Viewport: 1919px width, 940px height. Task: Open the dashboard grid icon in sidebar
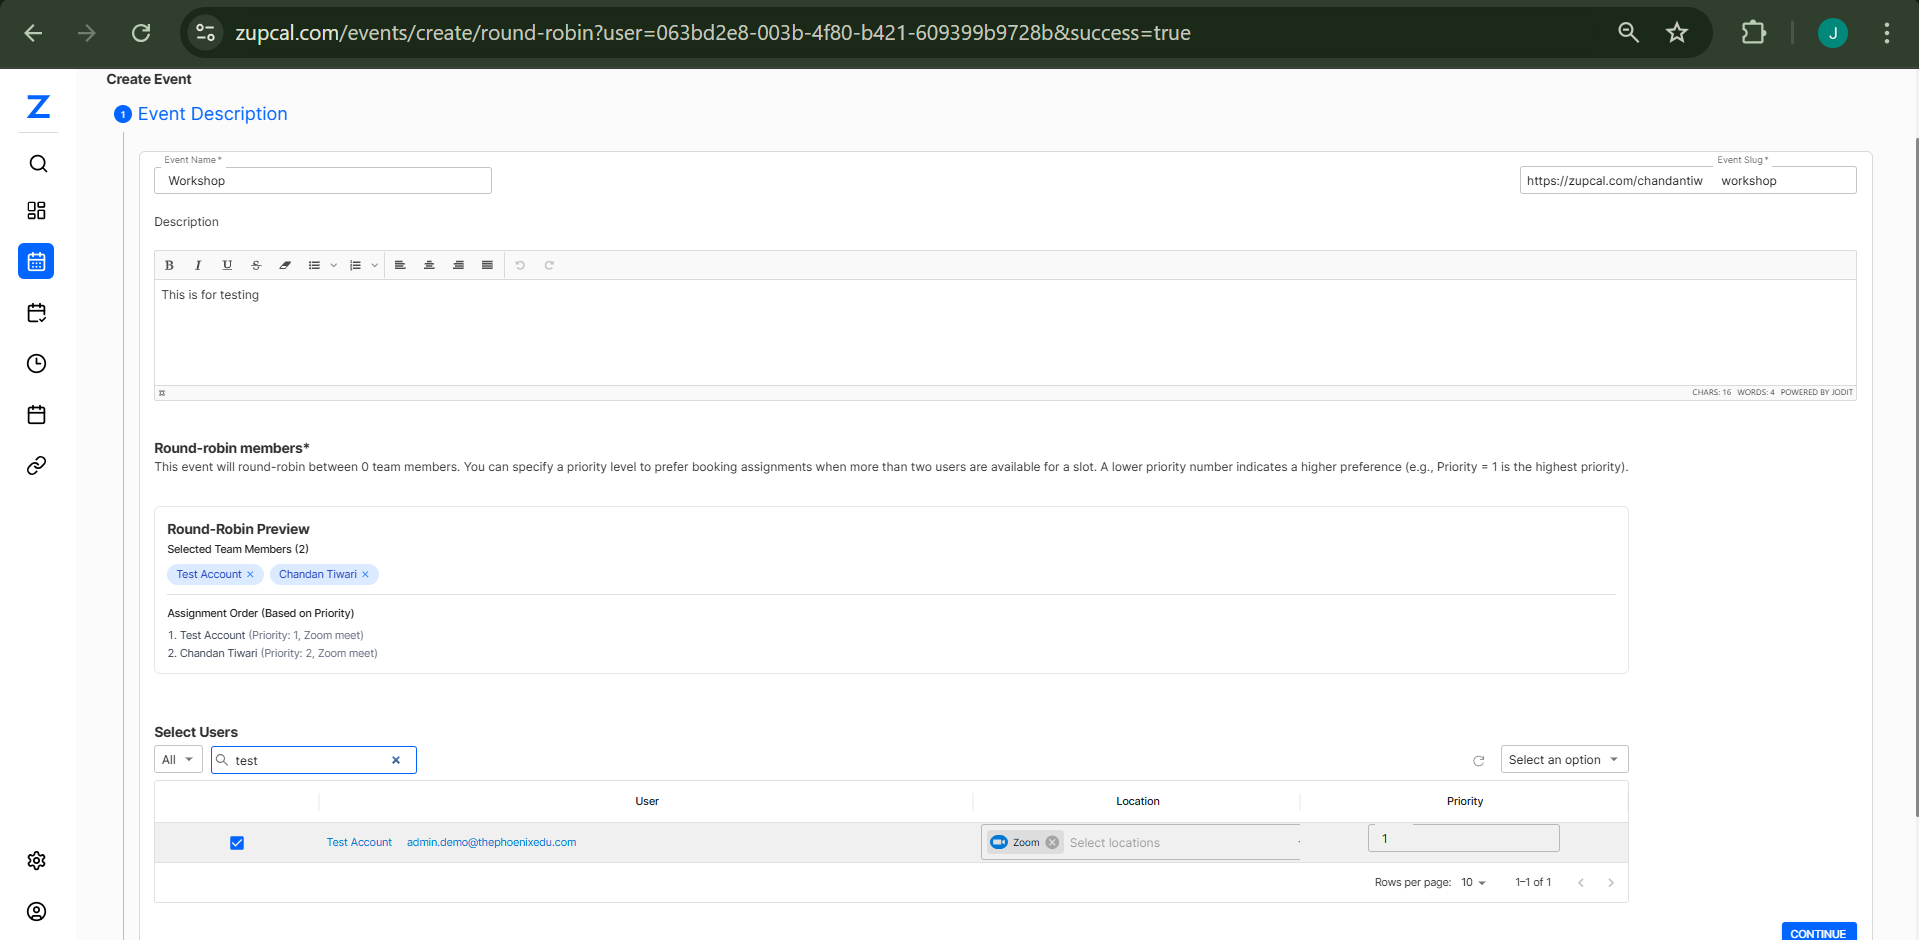coord(37,211)
